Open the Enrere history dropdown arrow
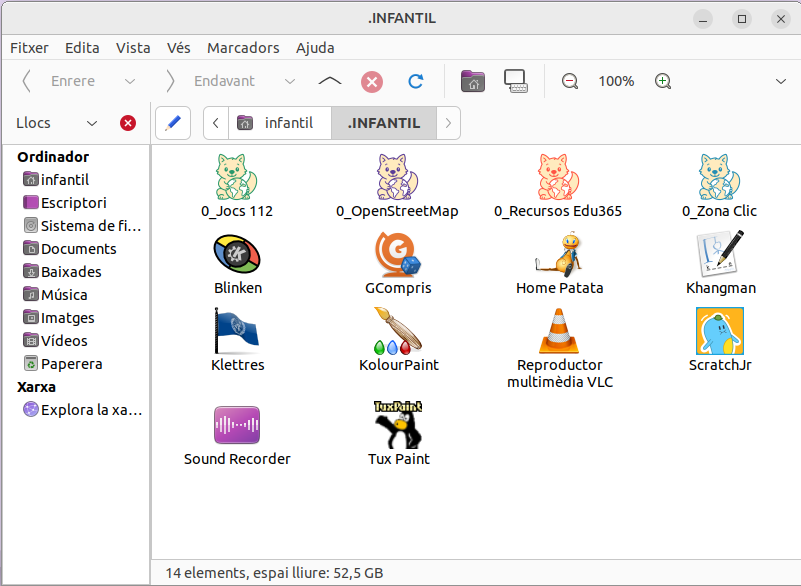The width and height of the screenshot is (801, 586). (130, 81)
